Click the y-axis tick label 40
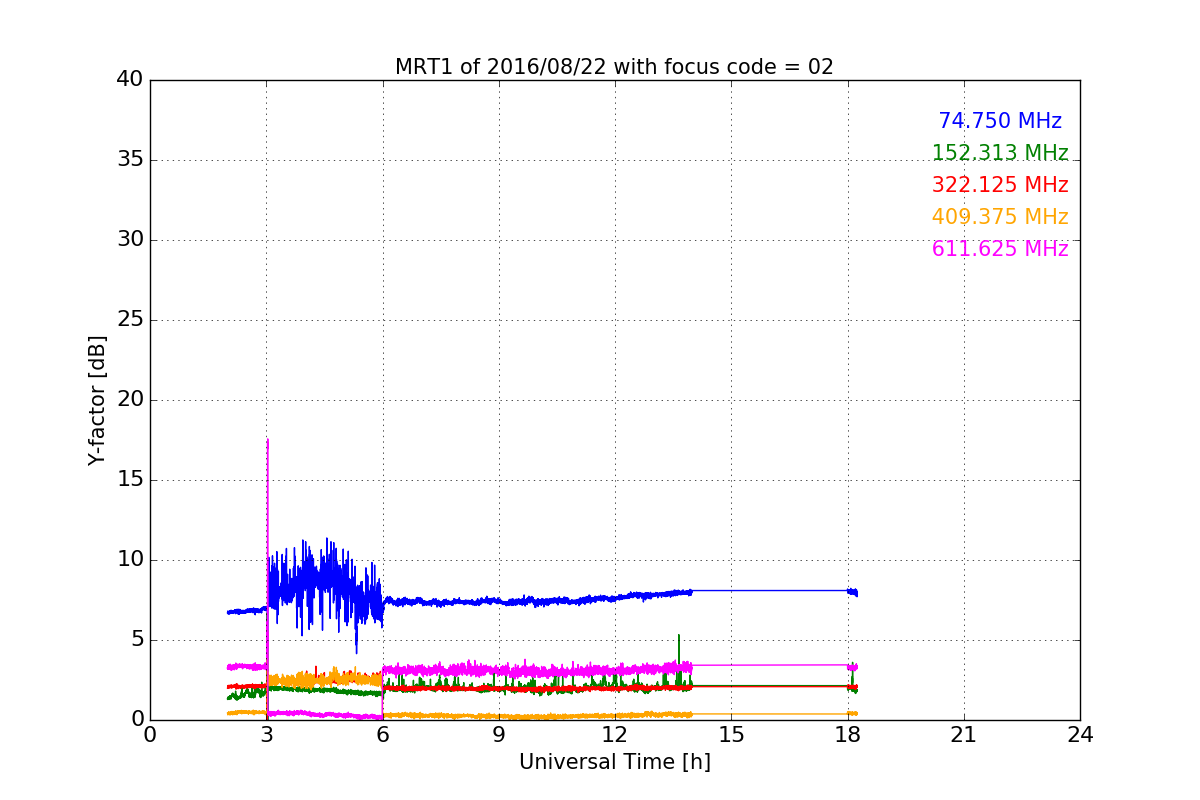 [130, 80]
